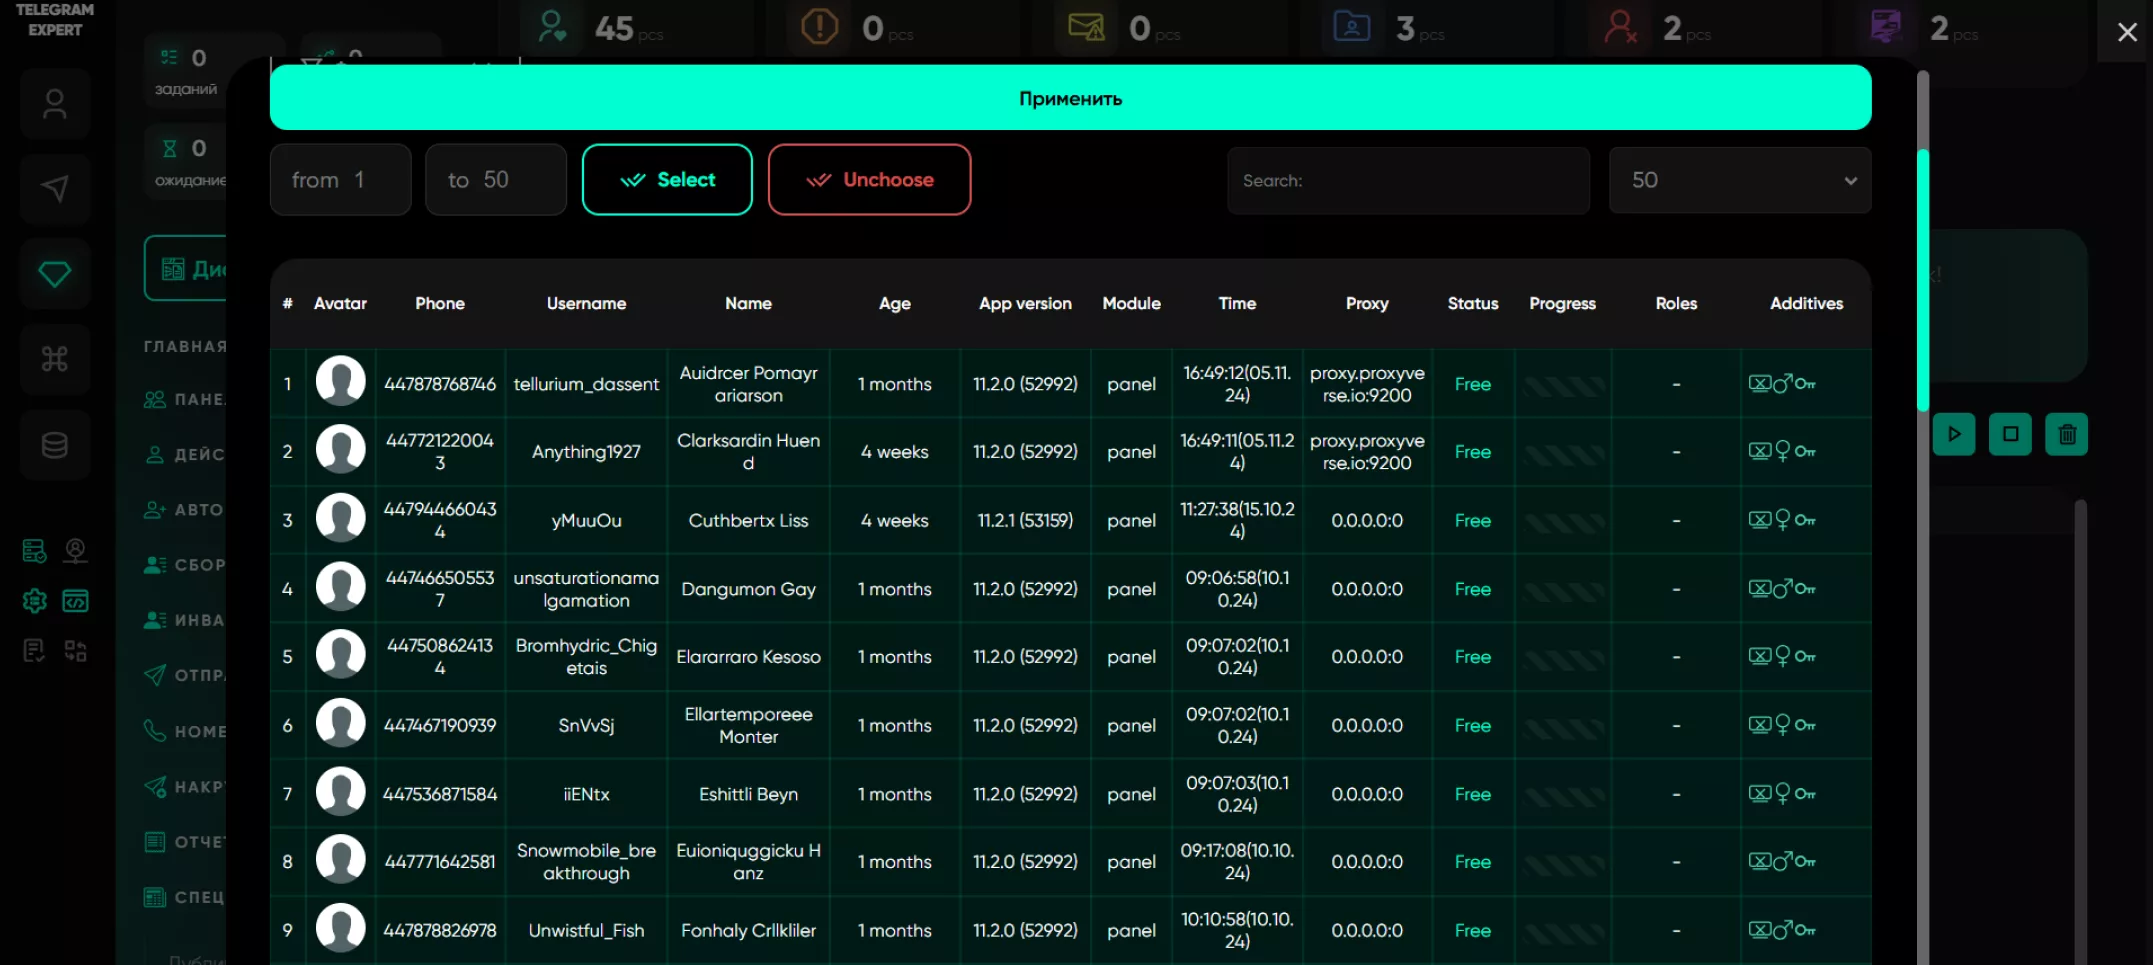
Task: Click the Bromhydric_Chigetais username cell
Action: click(586, 657)
